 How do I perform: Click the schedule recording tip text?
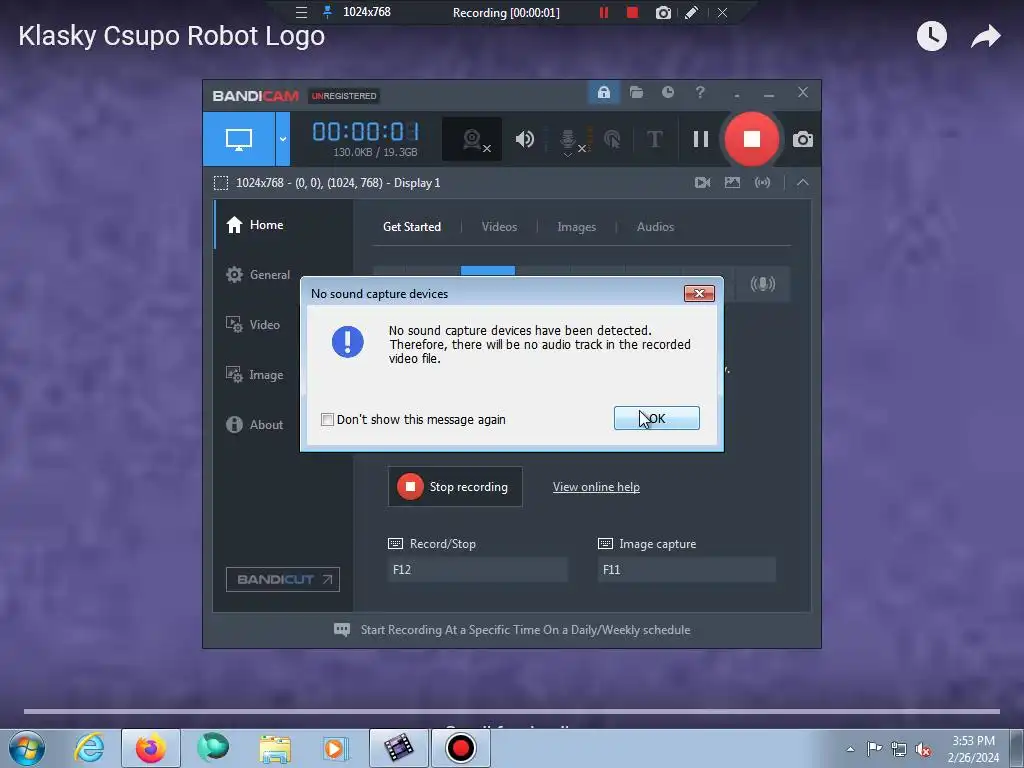(x=525, y=630)
